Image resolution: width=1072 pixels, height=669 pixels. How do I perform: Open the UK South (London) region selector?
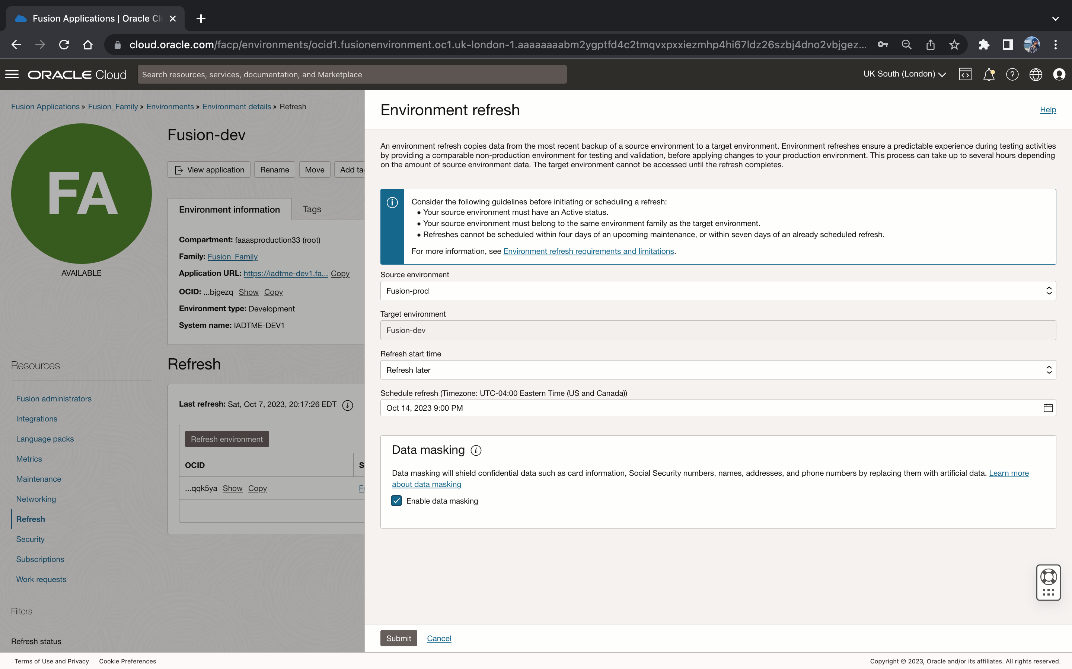[904, 74]
